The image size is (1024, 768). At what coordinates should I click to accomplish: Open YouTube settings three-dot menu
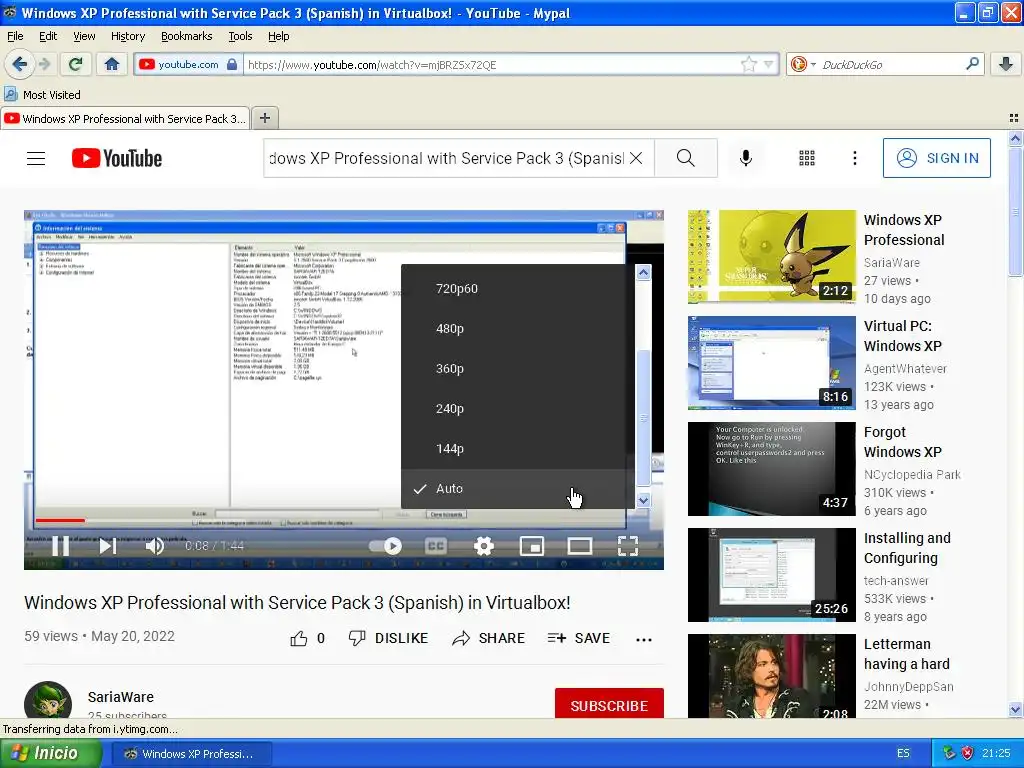coord(854,158)
